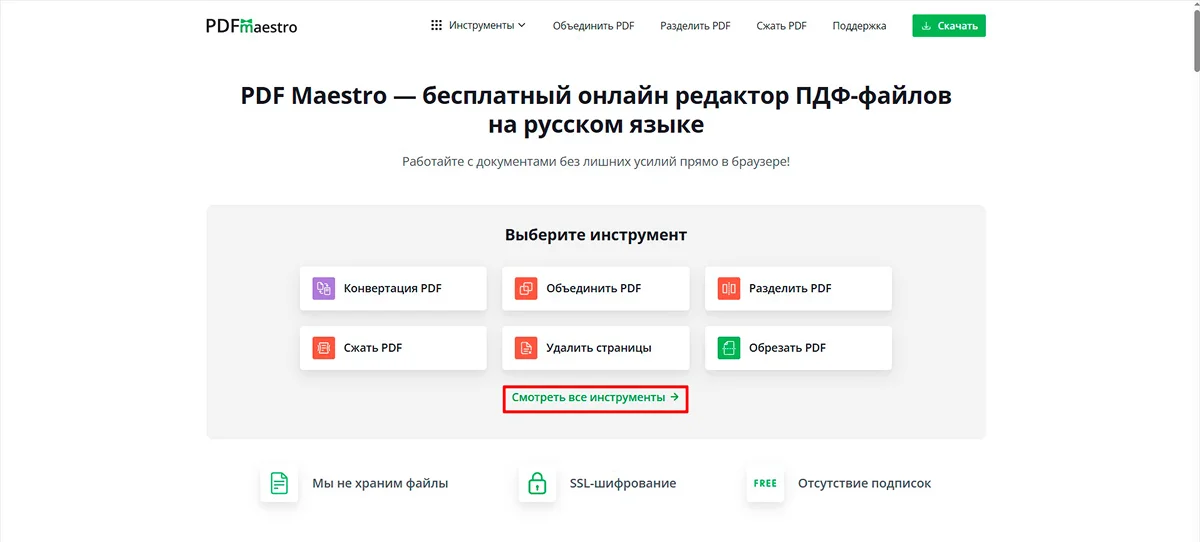Screen dimensions: 1200x542
Task: Go to the Поддержка page
Action: click(x=859, y=26)
